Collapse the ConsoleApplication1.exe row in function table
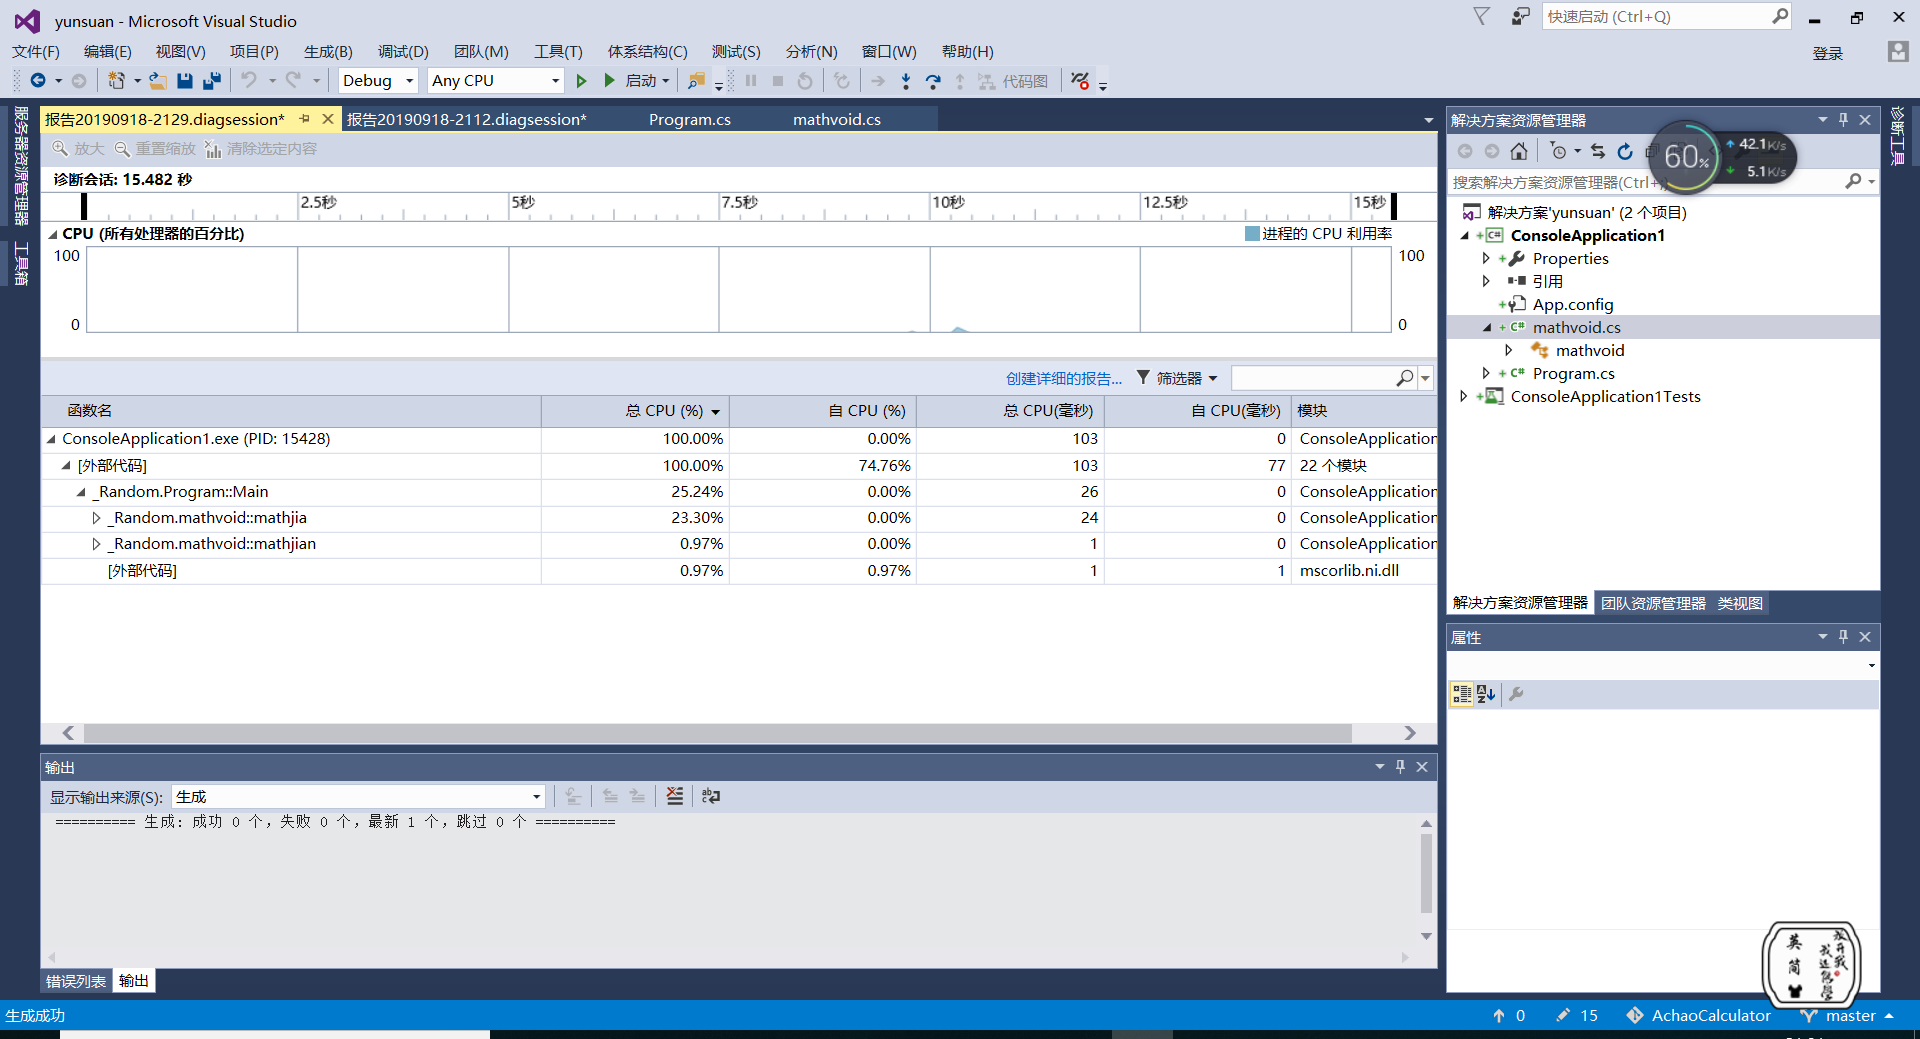This screenshot has height=1039, width=1920. tap(51, 439)
